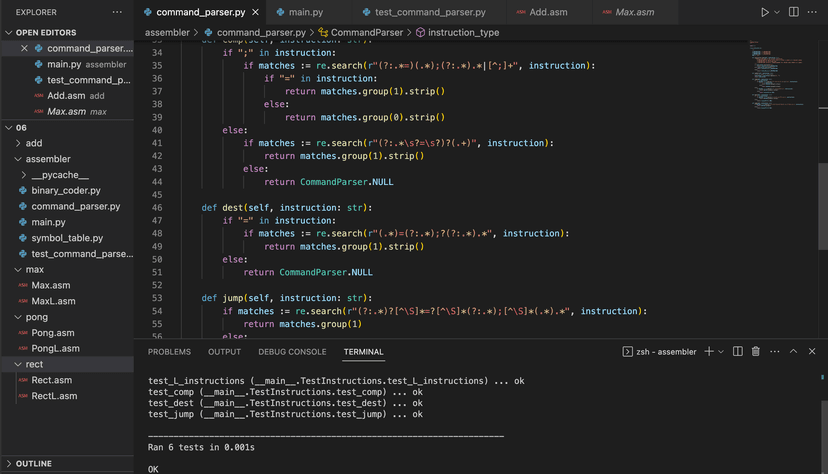
Task: Close the bottom terminal panel
Action: click(x=813, y=351)
